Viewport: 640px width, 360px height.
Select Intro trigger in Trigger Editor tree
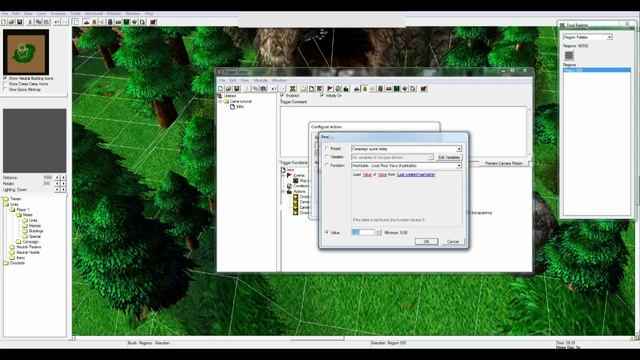pyautogui.click(x=240, y=107)
